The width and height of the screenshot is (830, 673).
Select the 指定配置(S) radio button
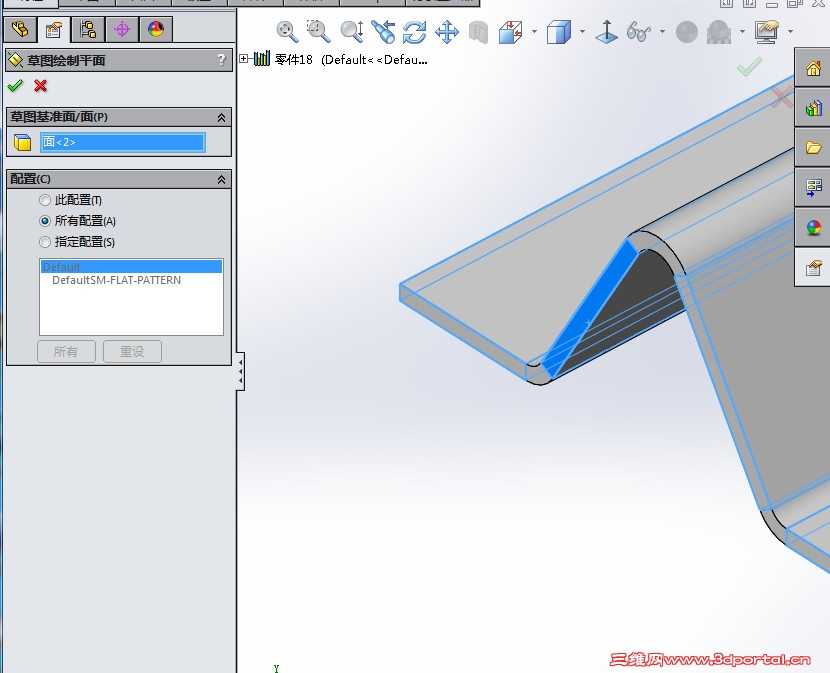tap(45, 242)
